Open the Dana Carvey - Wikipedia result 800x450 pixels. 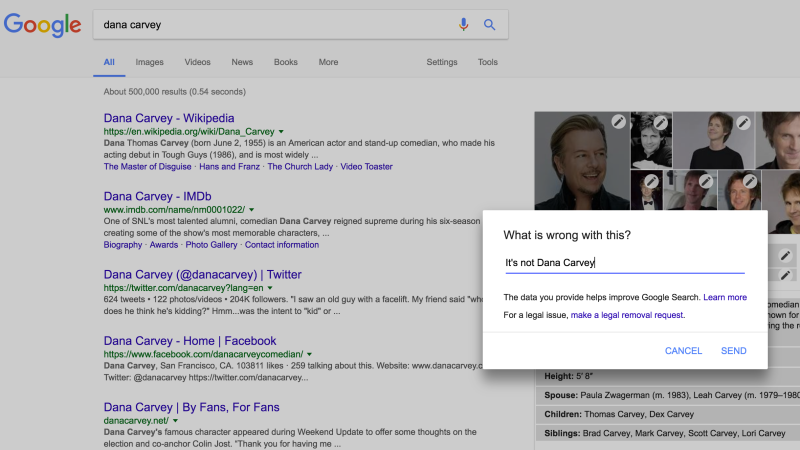pos(169,118)
